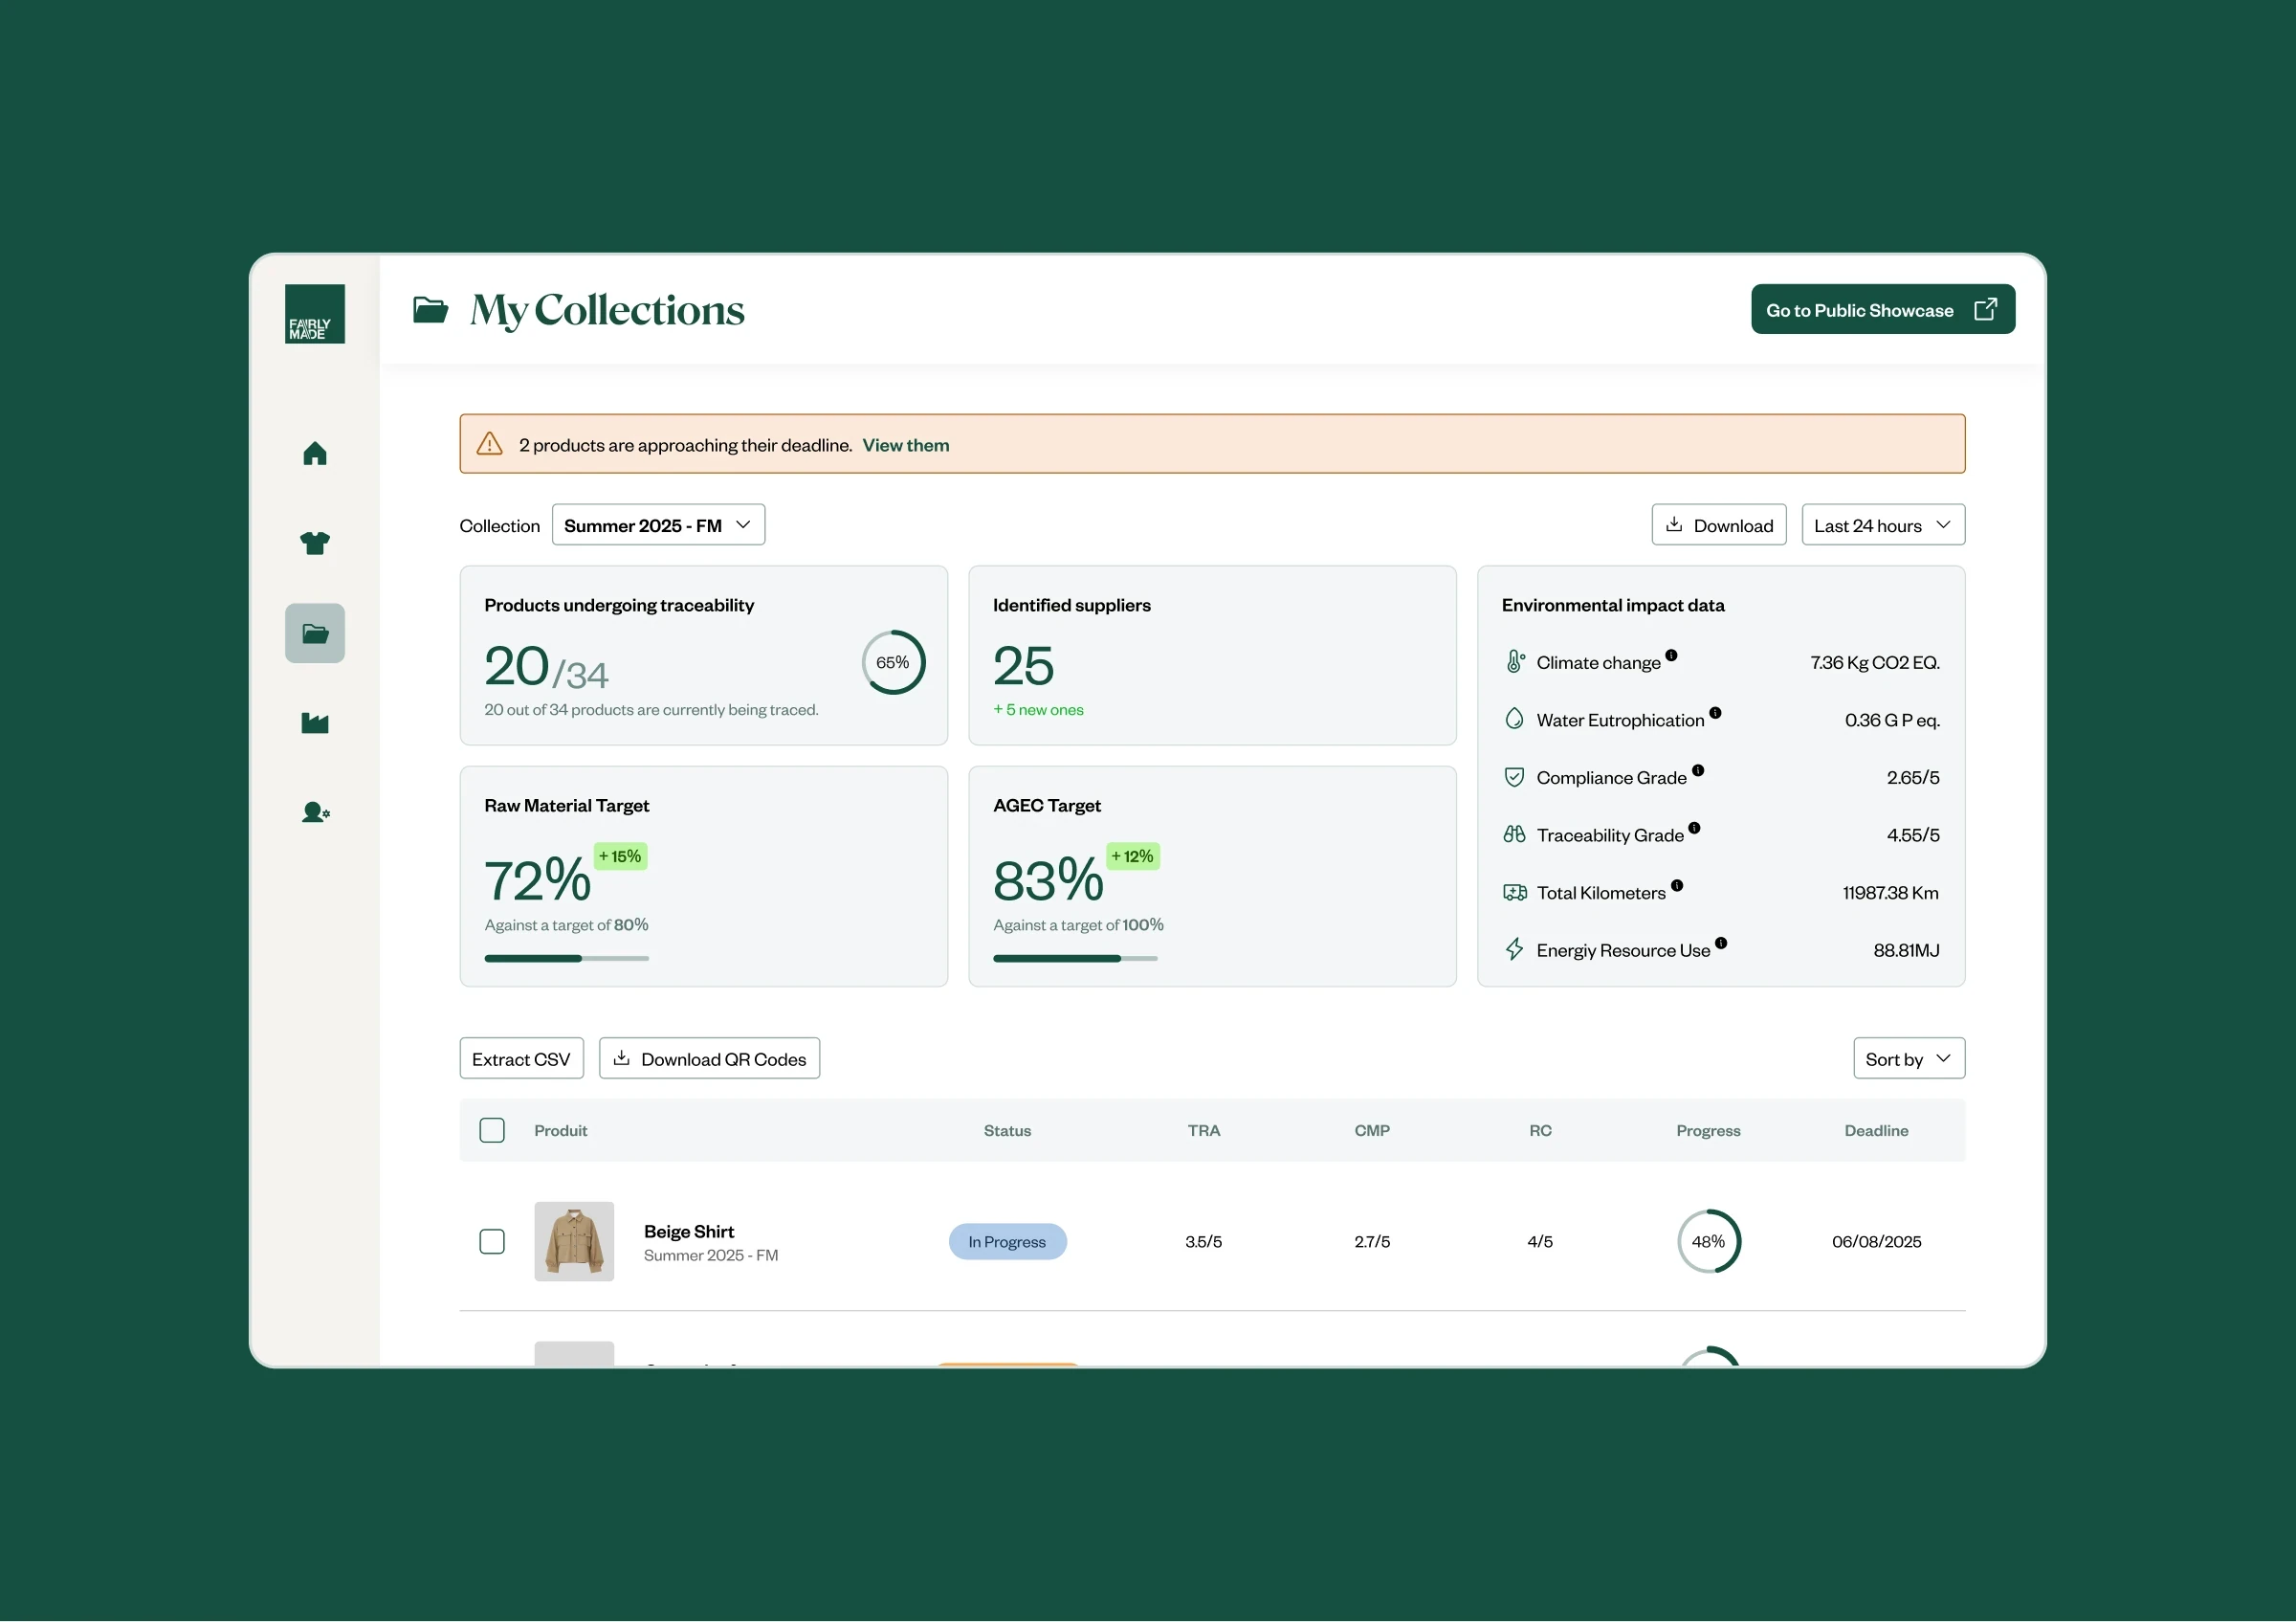Open the user settings icon in sidebar

coord(315,812)
